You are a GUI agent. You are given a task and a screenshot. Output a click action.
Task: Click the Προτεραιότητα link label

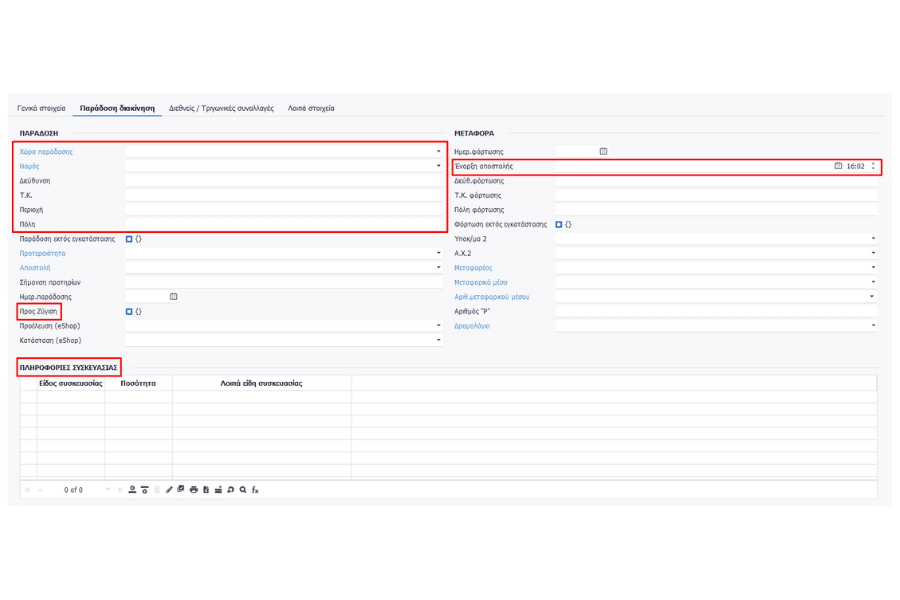tap(42, 253)
